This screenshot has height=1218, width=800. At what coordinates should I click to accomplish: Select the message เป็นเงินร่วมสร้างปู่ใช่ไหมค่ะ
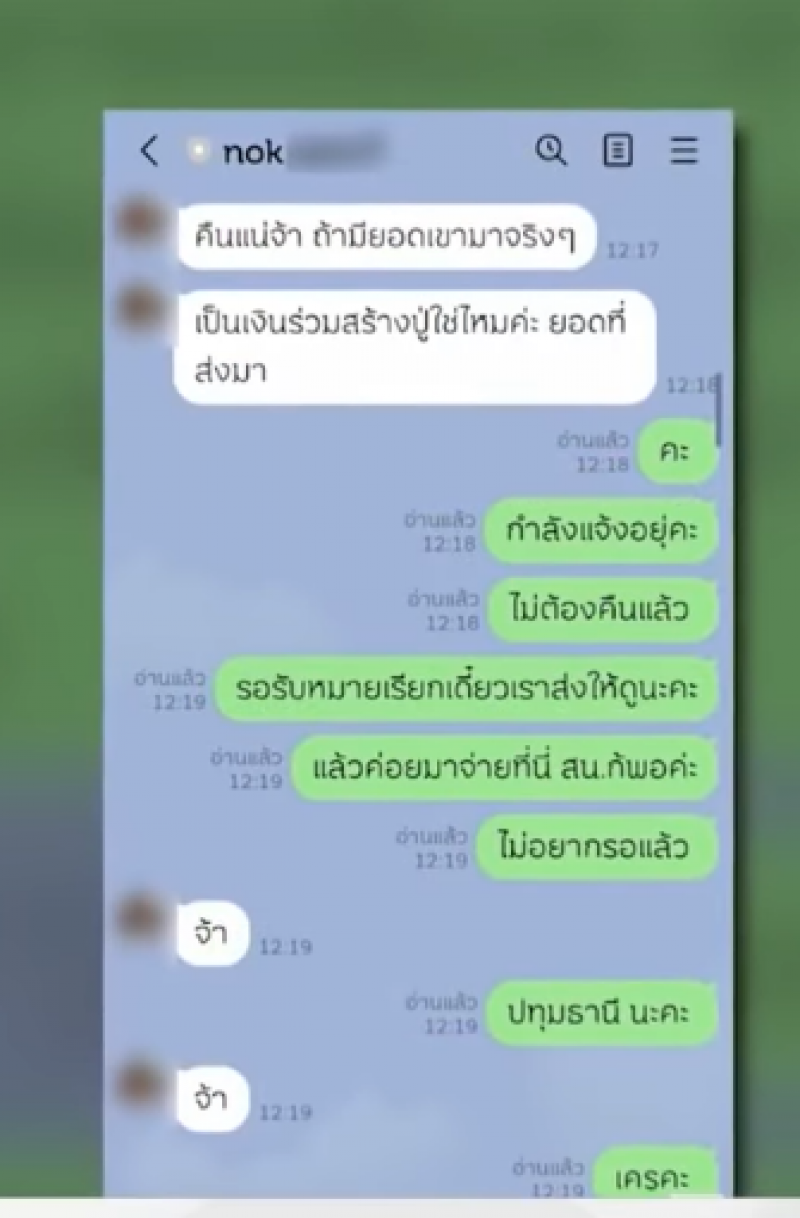point(415,347)
